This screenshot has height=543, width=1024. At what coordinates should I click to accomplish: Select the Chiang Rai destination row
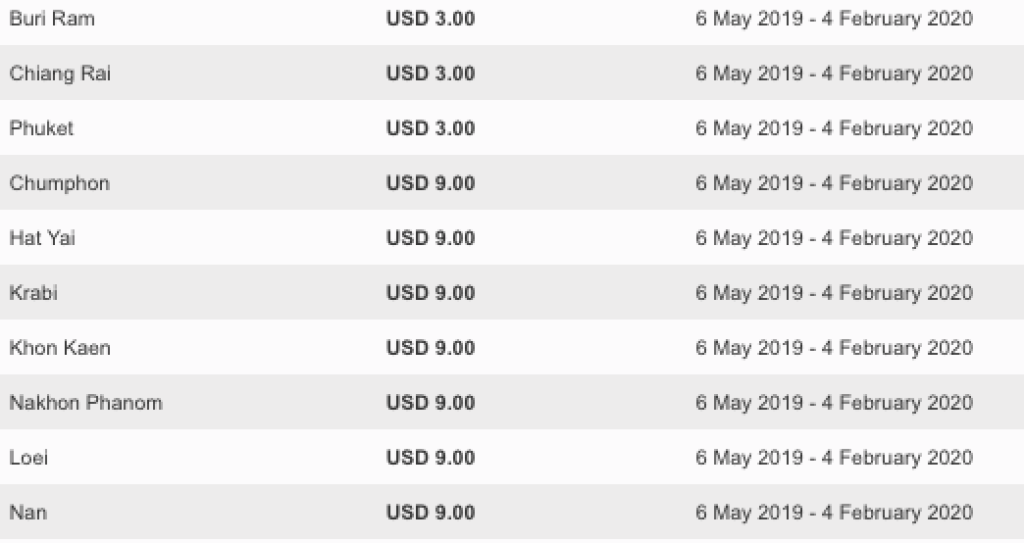pyautogui.click(x=60, y=74)
